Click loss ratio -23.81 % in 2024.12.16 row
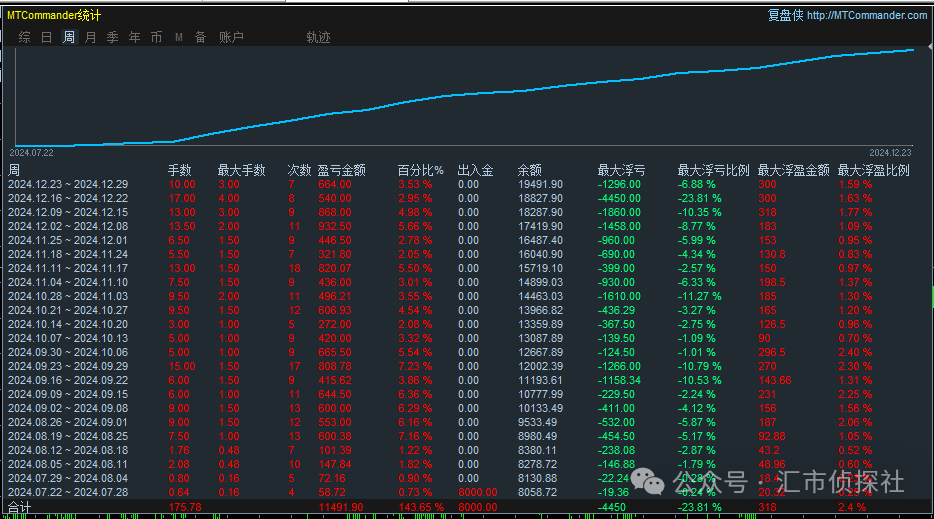 click(x=699, y=198)
